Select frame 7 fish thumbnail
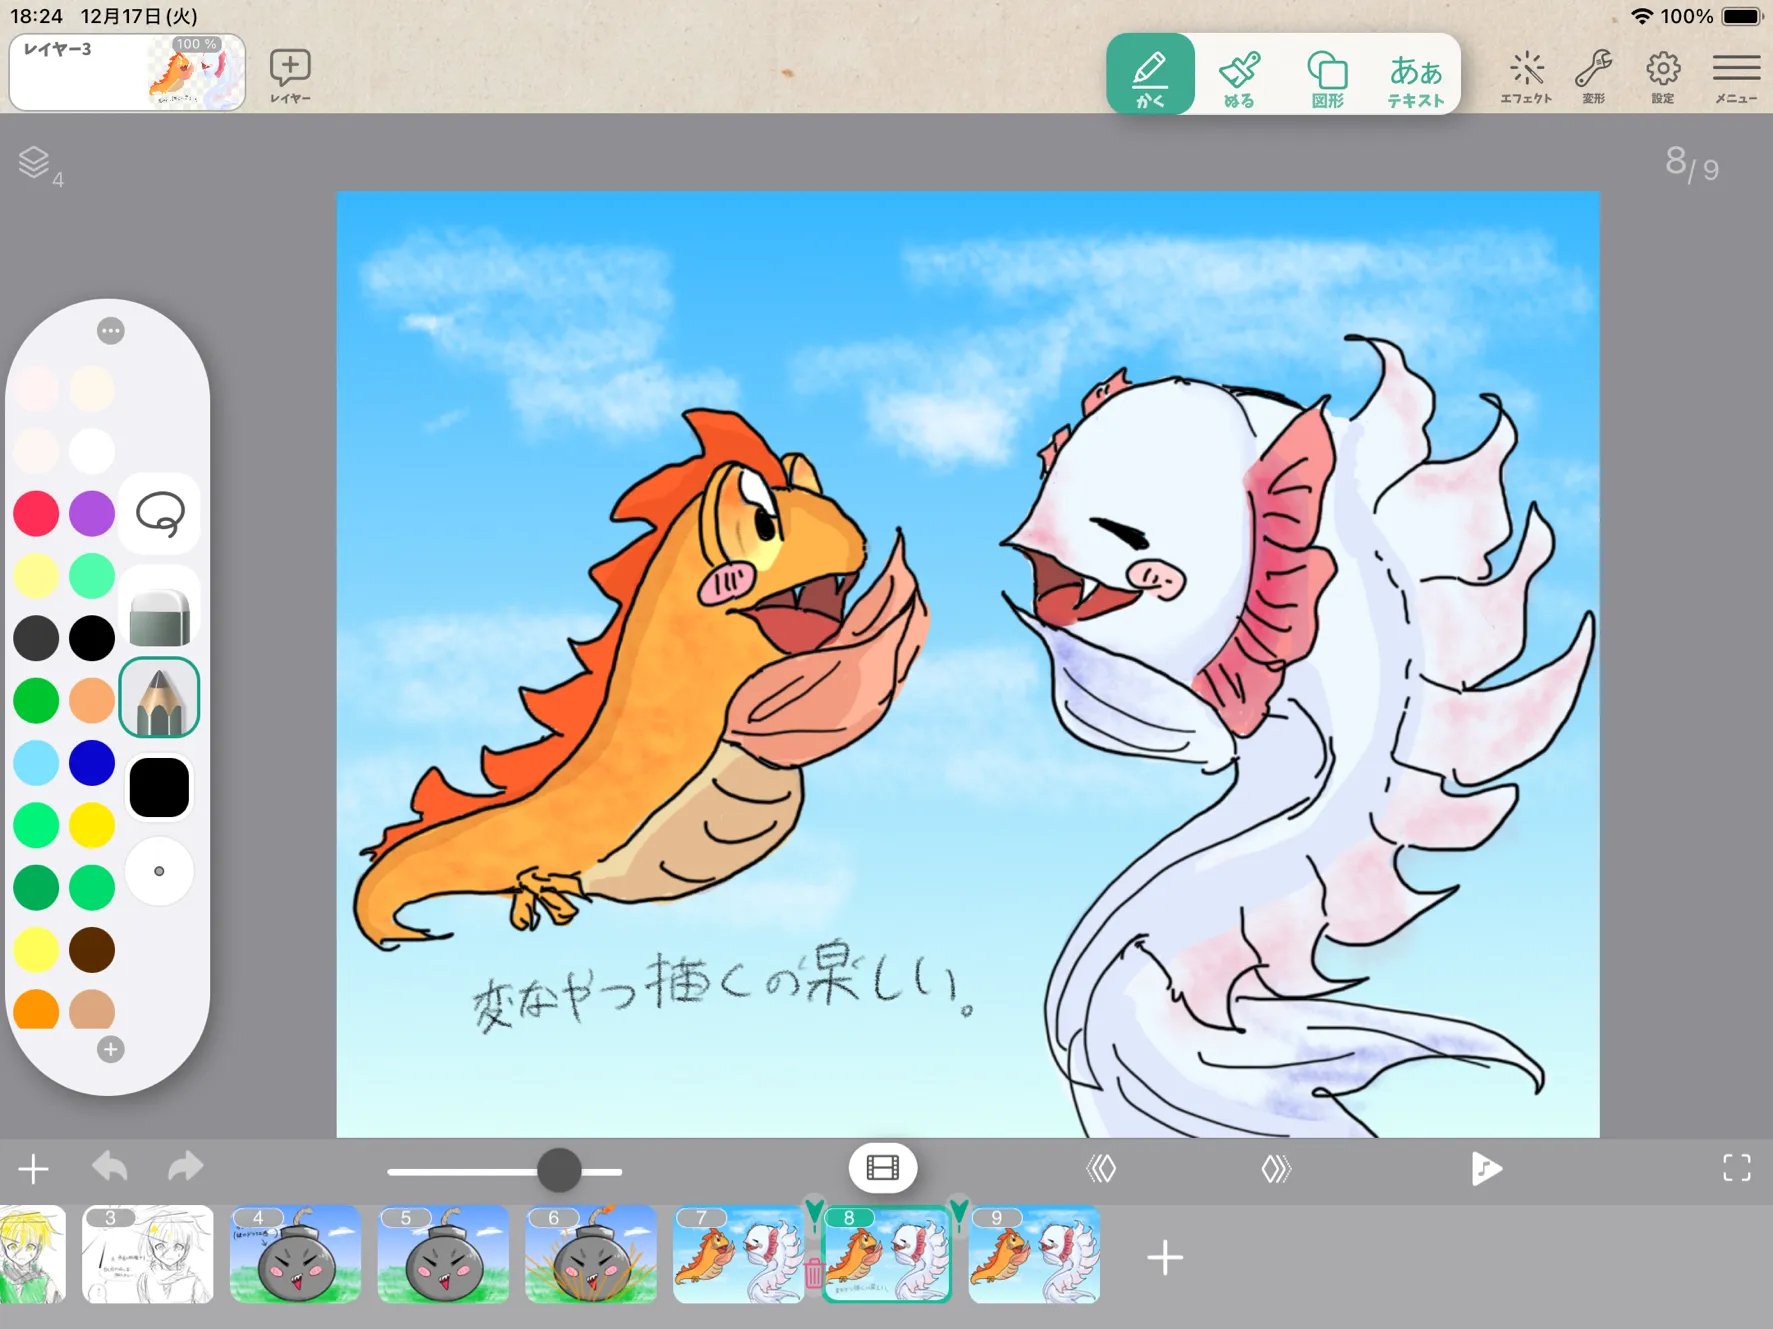This screenshot has width=1773, height=1329. (x=739, y=1254)
